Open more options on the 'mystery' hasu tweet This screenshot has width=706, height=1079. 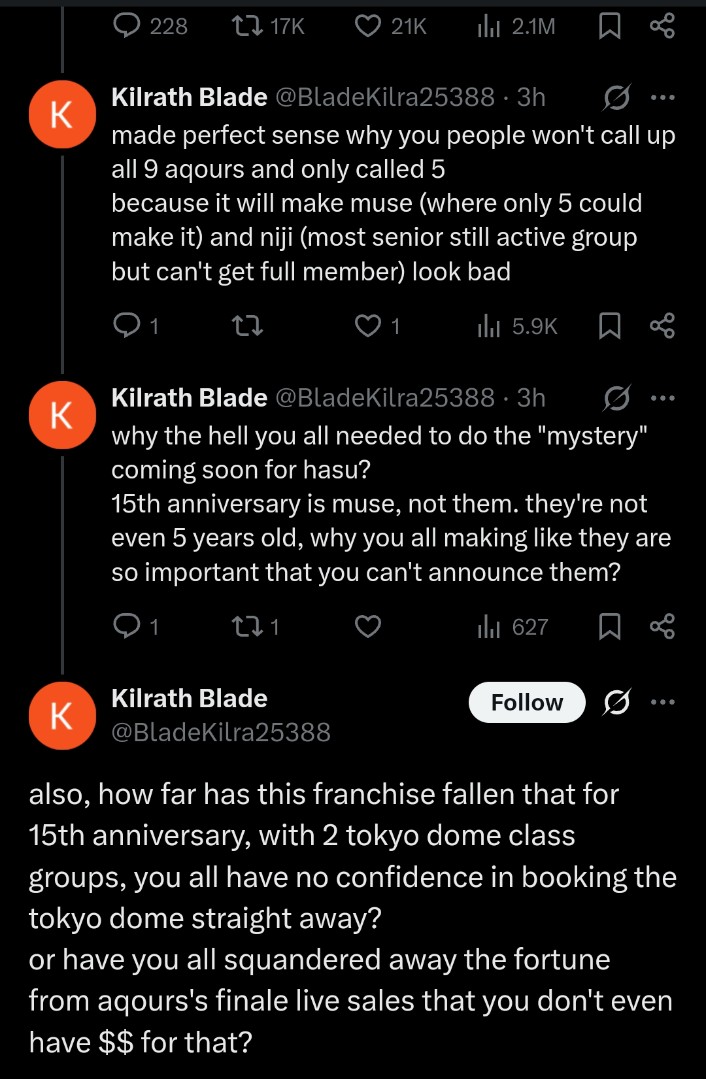coord(662,397)
